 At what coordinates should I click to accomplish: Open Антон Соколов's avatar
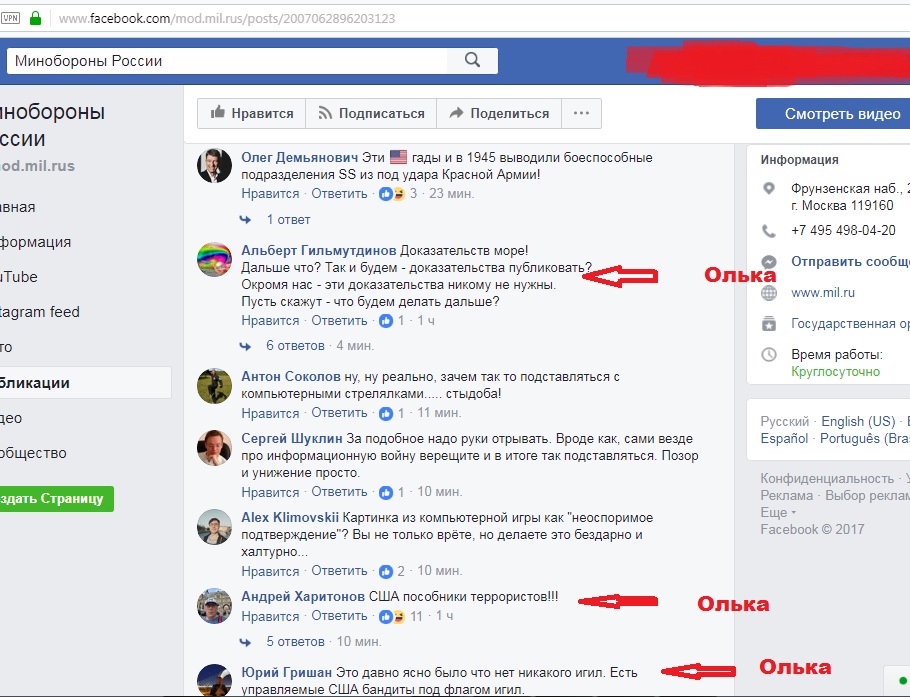214,385
